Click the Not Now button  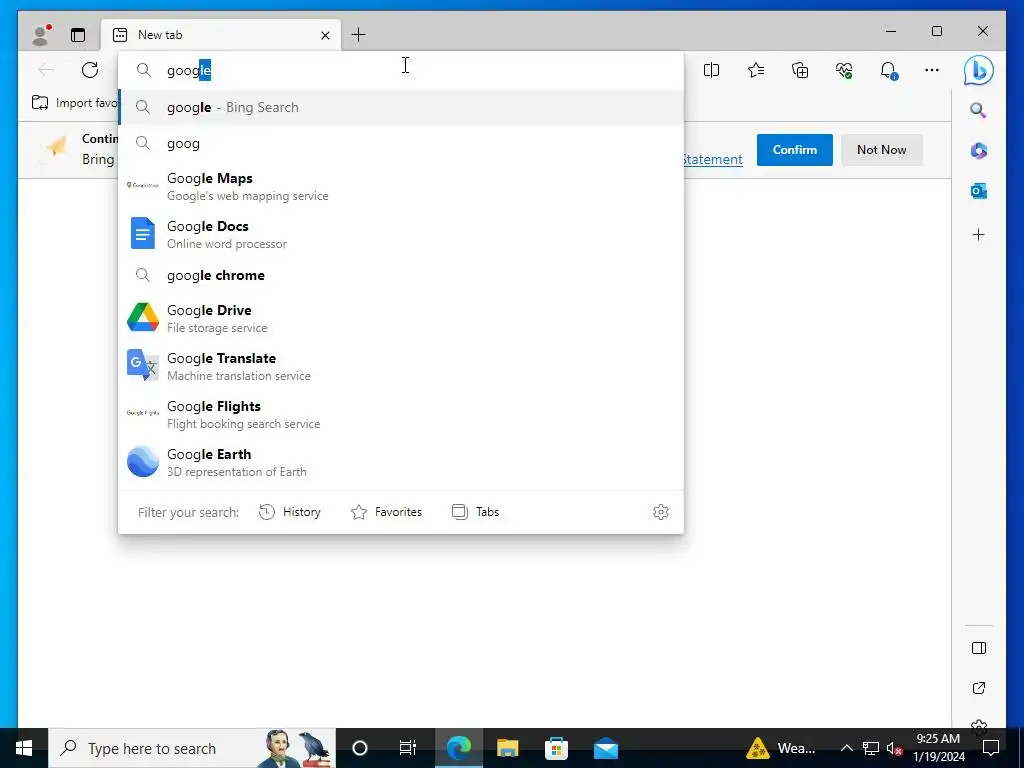(882, 150)
